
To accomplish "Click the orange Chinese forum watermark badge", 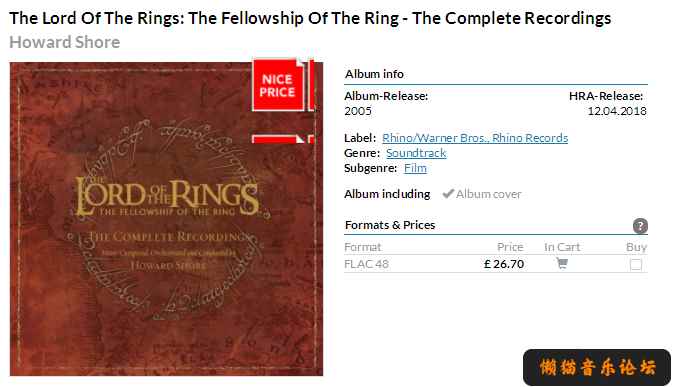I will click(x=597, y=367).
